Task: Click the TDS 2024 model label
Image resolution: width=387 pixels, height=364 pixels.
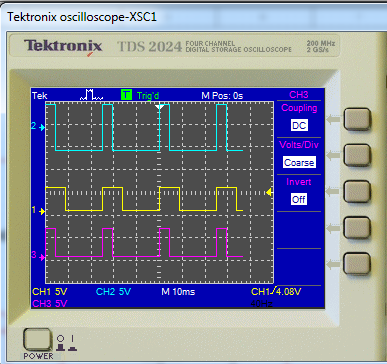Action: tap(150, 46)
